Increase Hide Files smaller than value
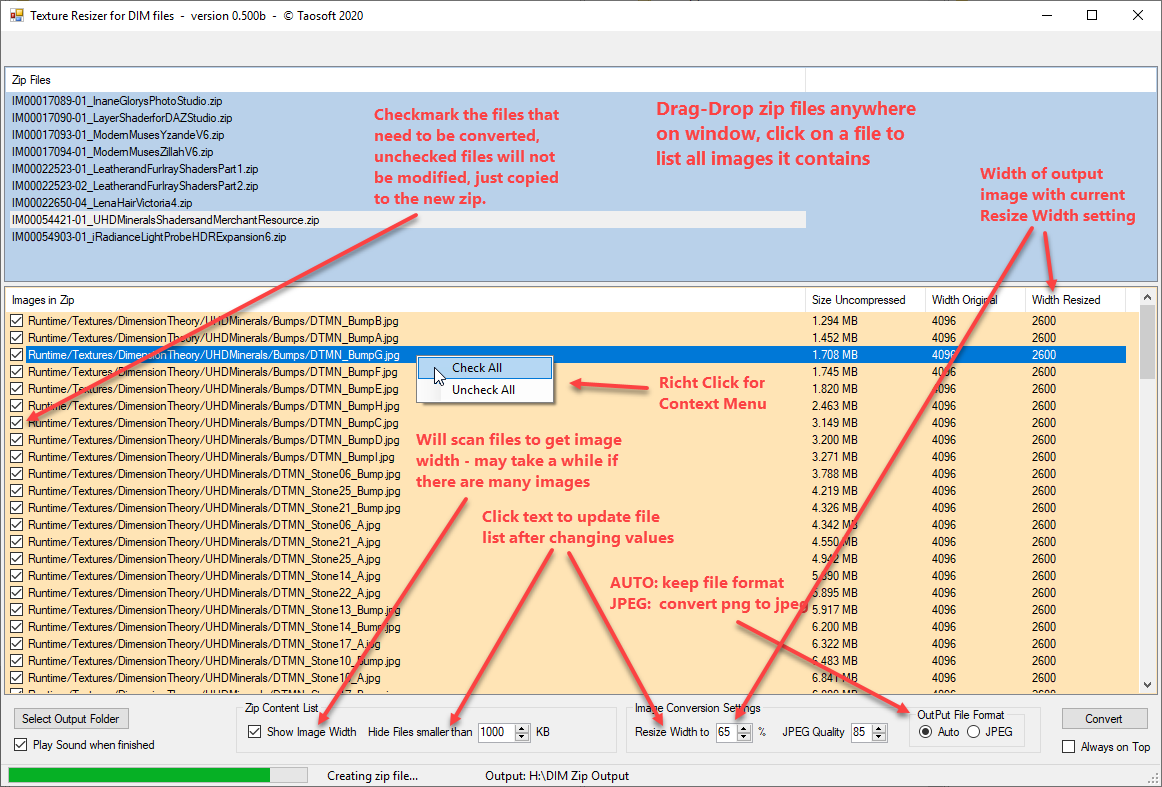This screenshot has width=1162, height=787. pyautogui.click(x=522, y=728)
